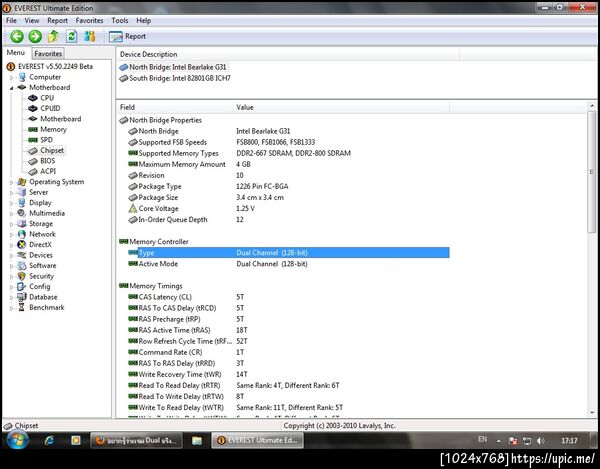
Task: Switch to the Menu tab
Action: (16, 53)
